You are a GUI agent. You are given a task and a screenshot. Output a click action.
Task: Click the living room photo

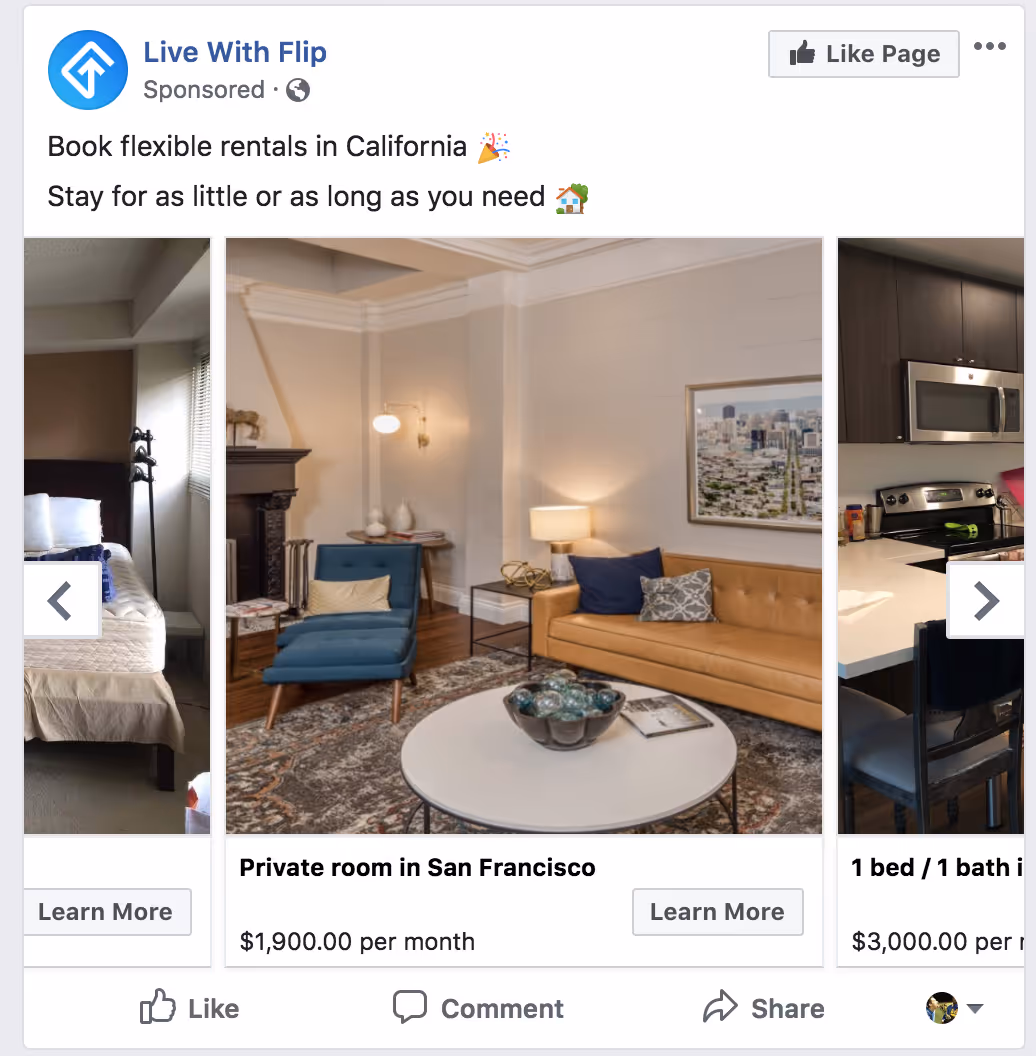tap(524, 536)
